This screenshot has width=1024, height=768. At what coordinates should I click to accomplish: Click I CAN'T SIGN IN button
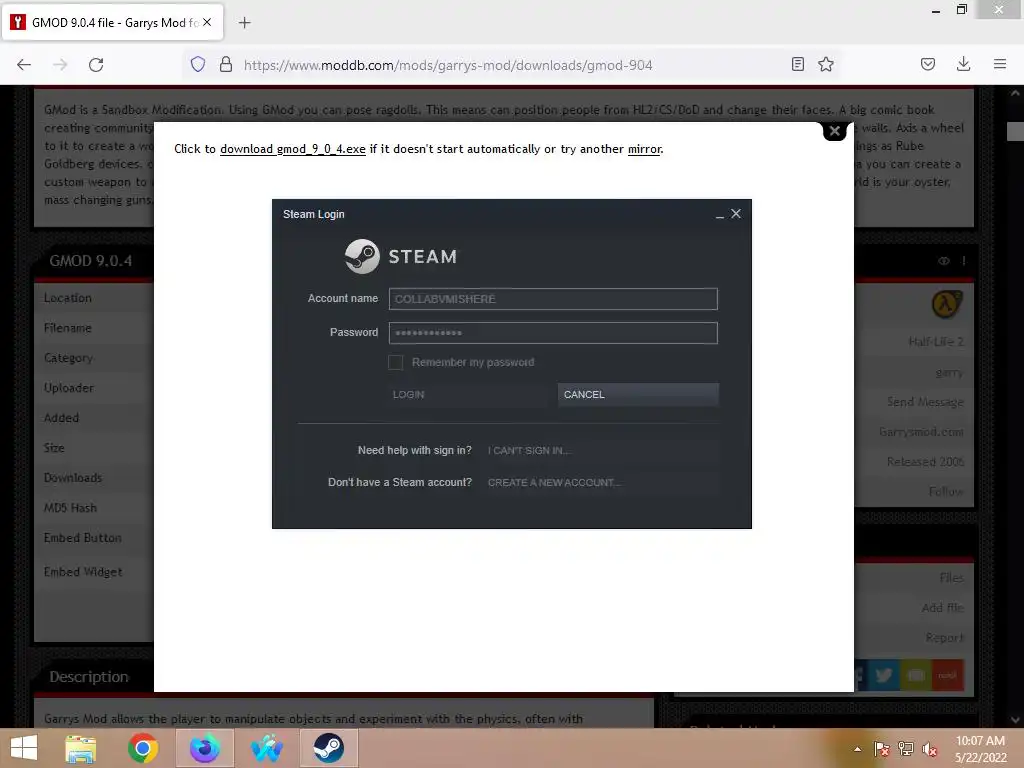(601, 451)
